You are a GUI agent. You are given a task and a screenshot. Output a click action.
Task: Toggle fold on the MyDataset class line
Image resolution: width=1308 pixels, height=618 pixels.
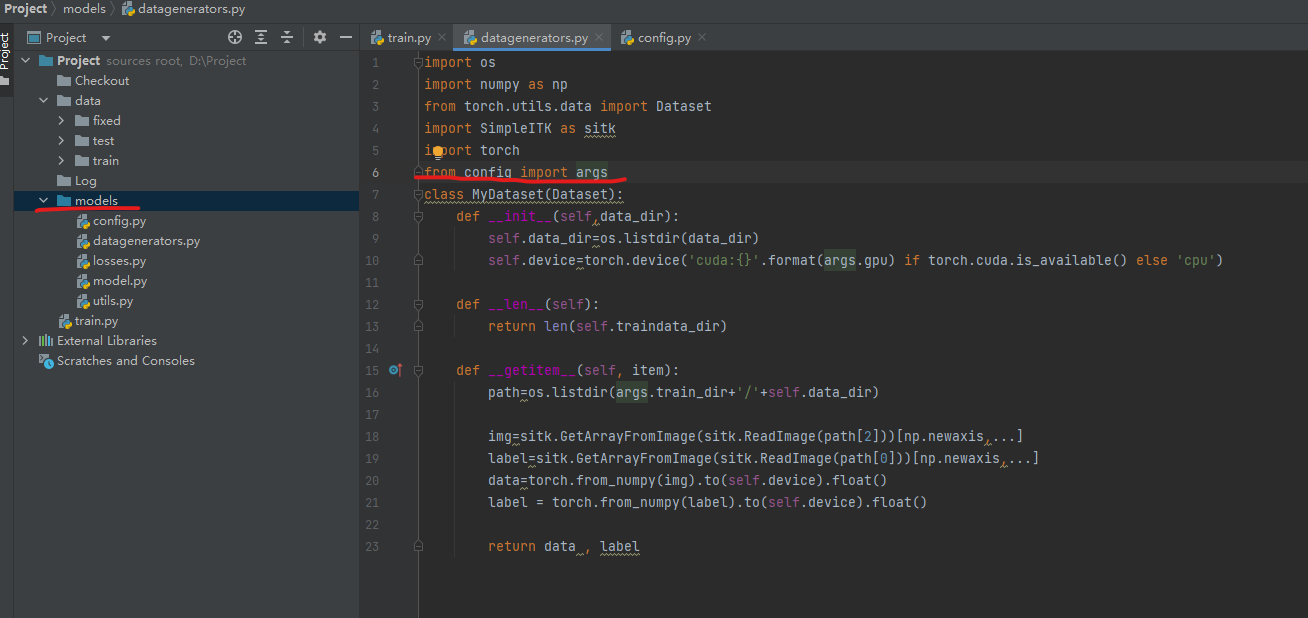[x=417, y=194]
